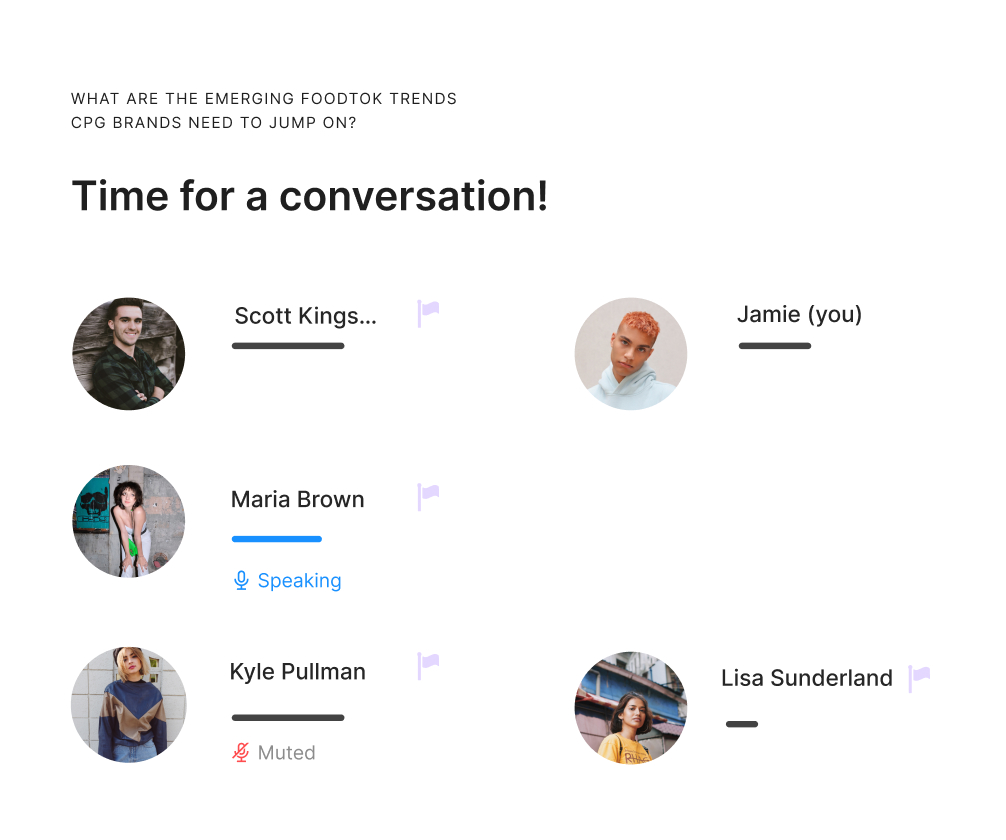This screenshot has width=1006, height=840.
Task: Click the blue Speaking microphone icon
Action: (x=241, y=580)
